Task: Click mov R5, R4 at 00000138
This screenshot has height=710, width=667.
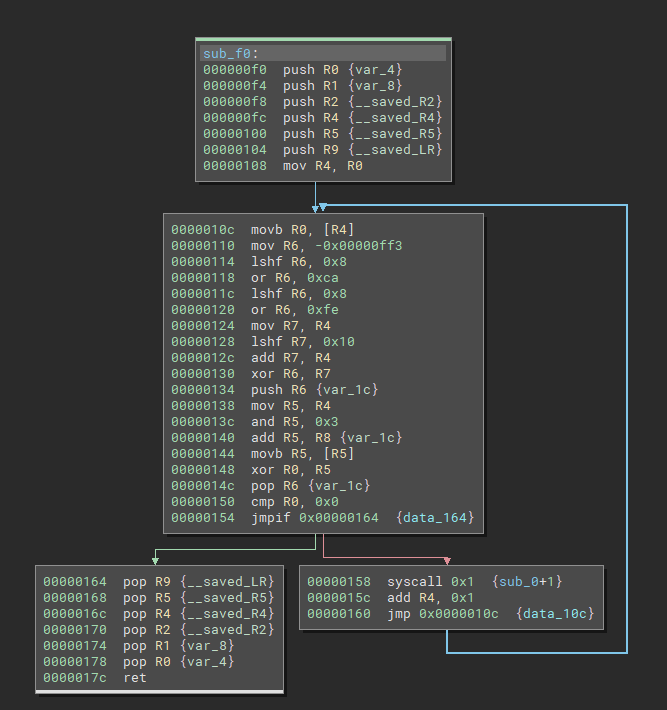Action: coord(251,406)
